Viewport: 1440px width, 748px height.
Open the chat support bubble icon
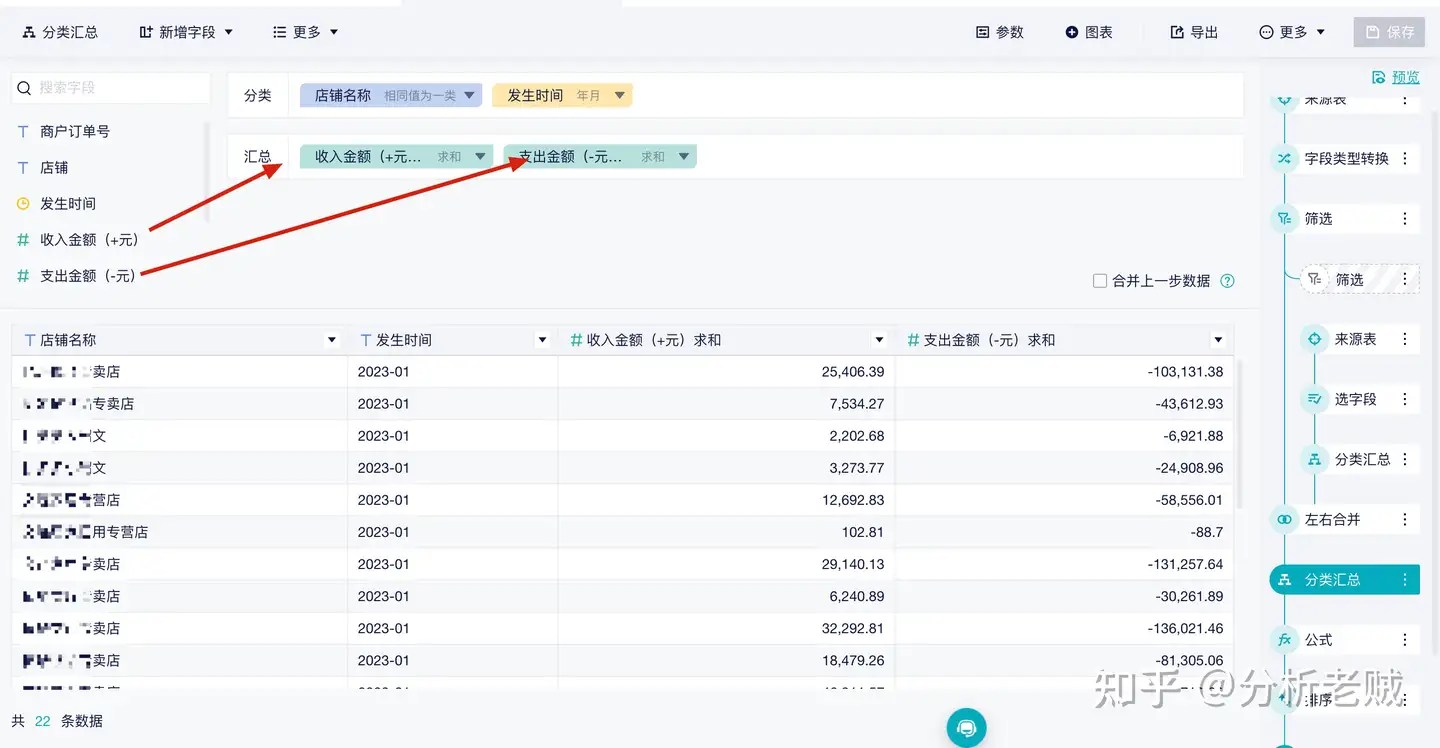tap(966, 728)
